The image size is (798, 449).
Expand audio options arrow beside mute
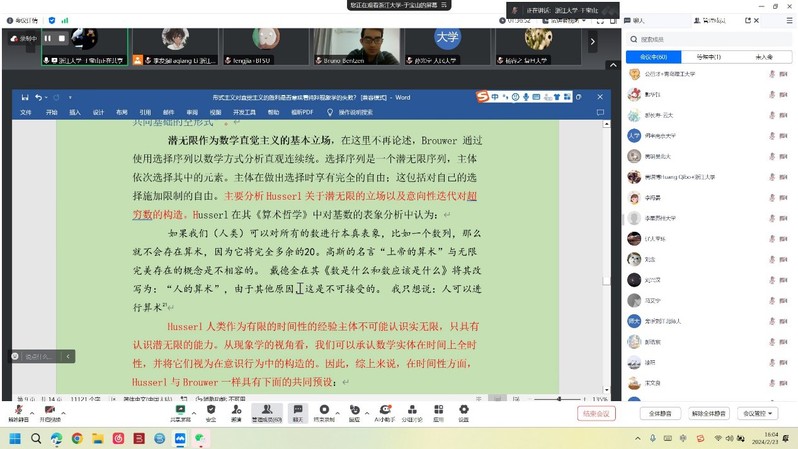[32, 413]
